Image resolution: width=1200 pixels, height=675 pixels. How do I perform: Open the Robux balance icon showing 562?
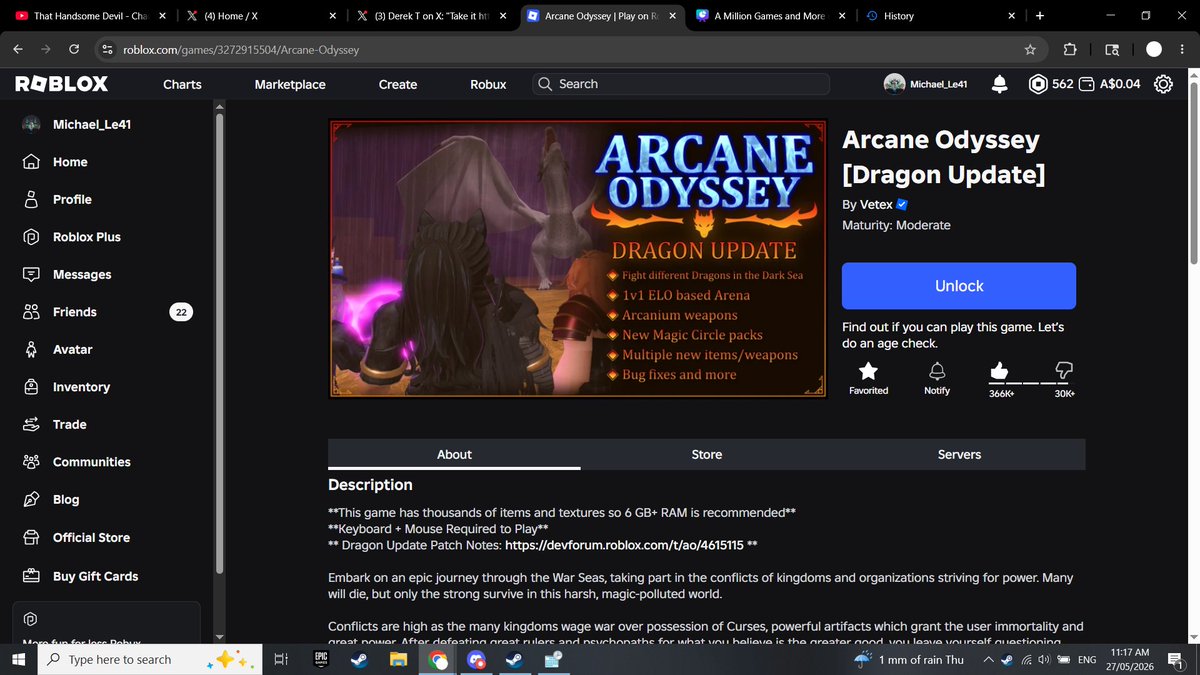[x=1038, y=84]
